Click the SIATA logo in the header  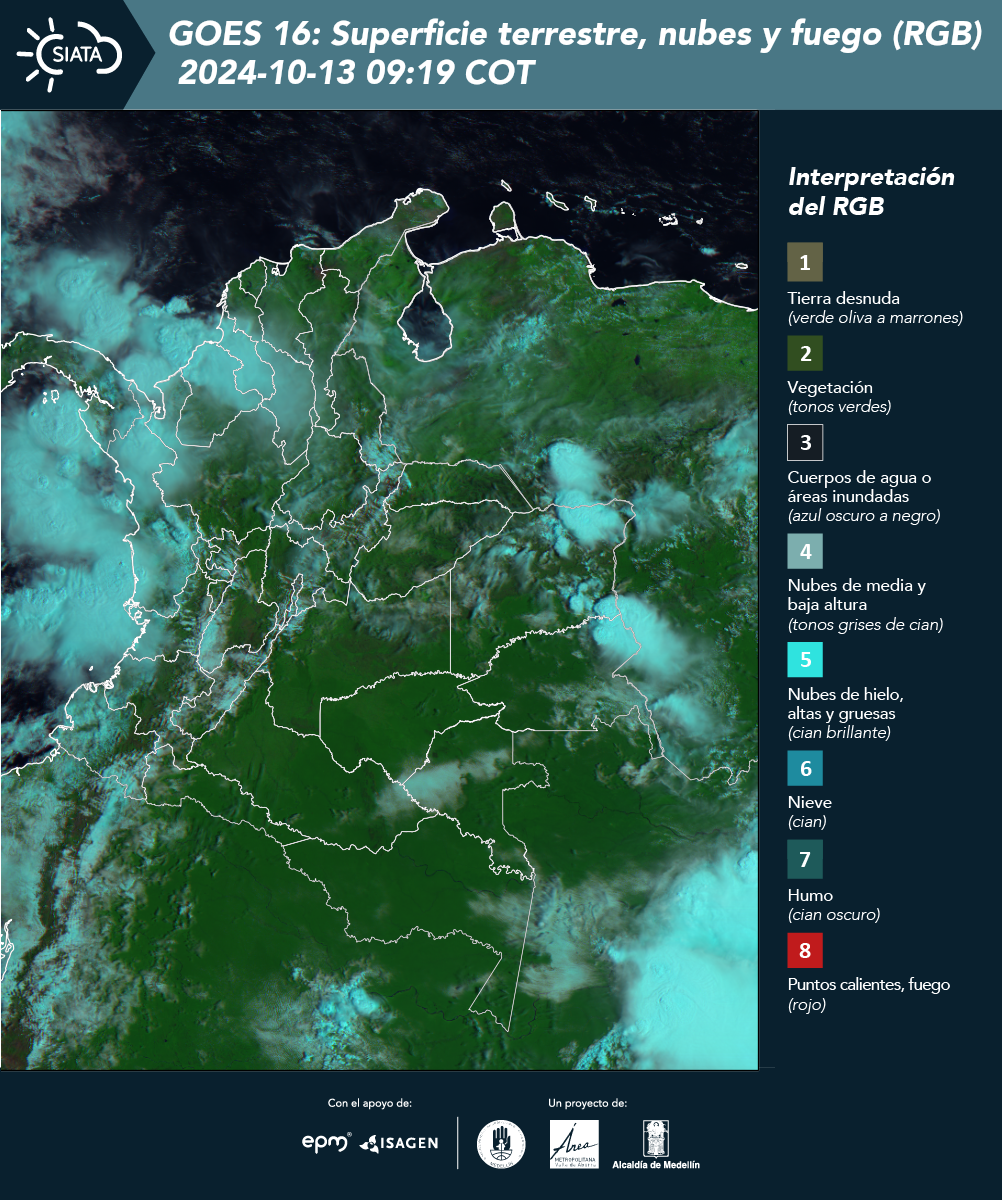(x=70, y=53)
